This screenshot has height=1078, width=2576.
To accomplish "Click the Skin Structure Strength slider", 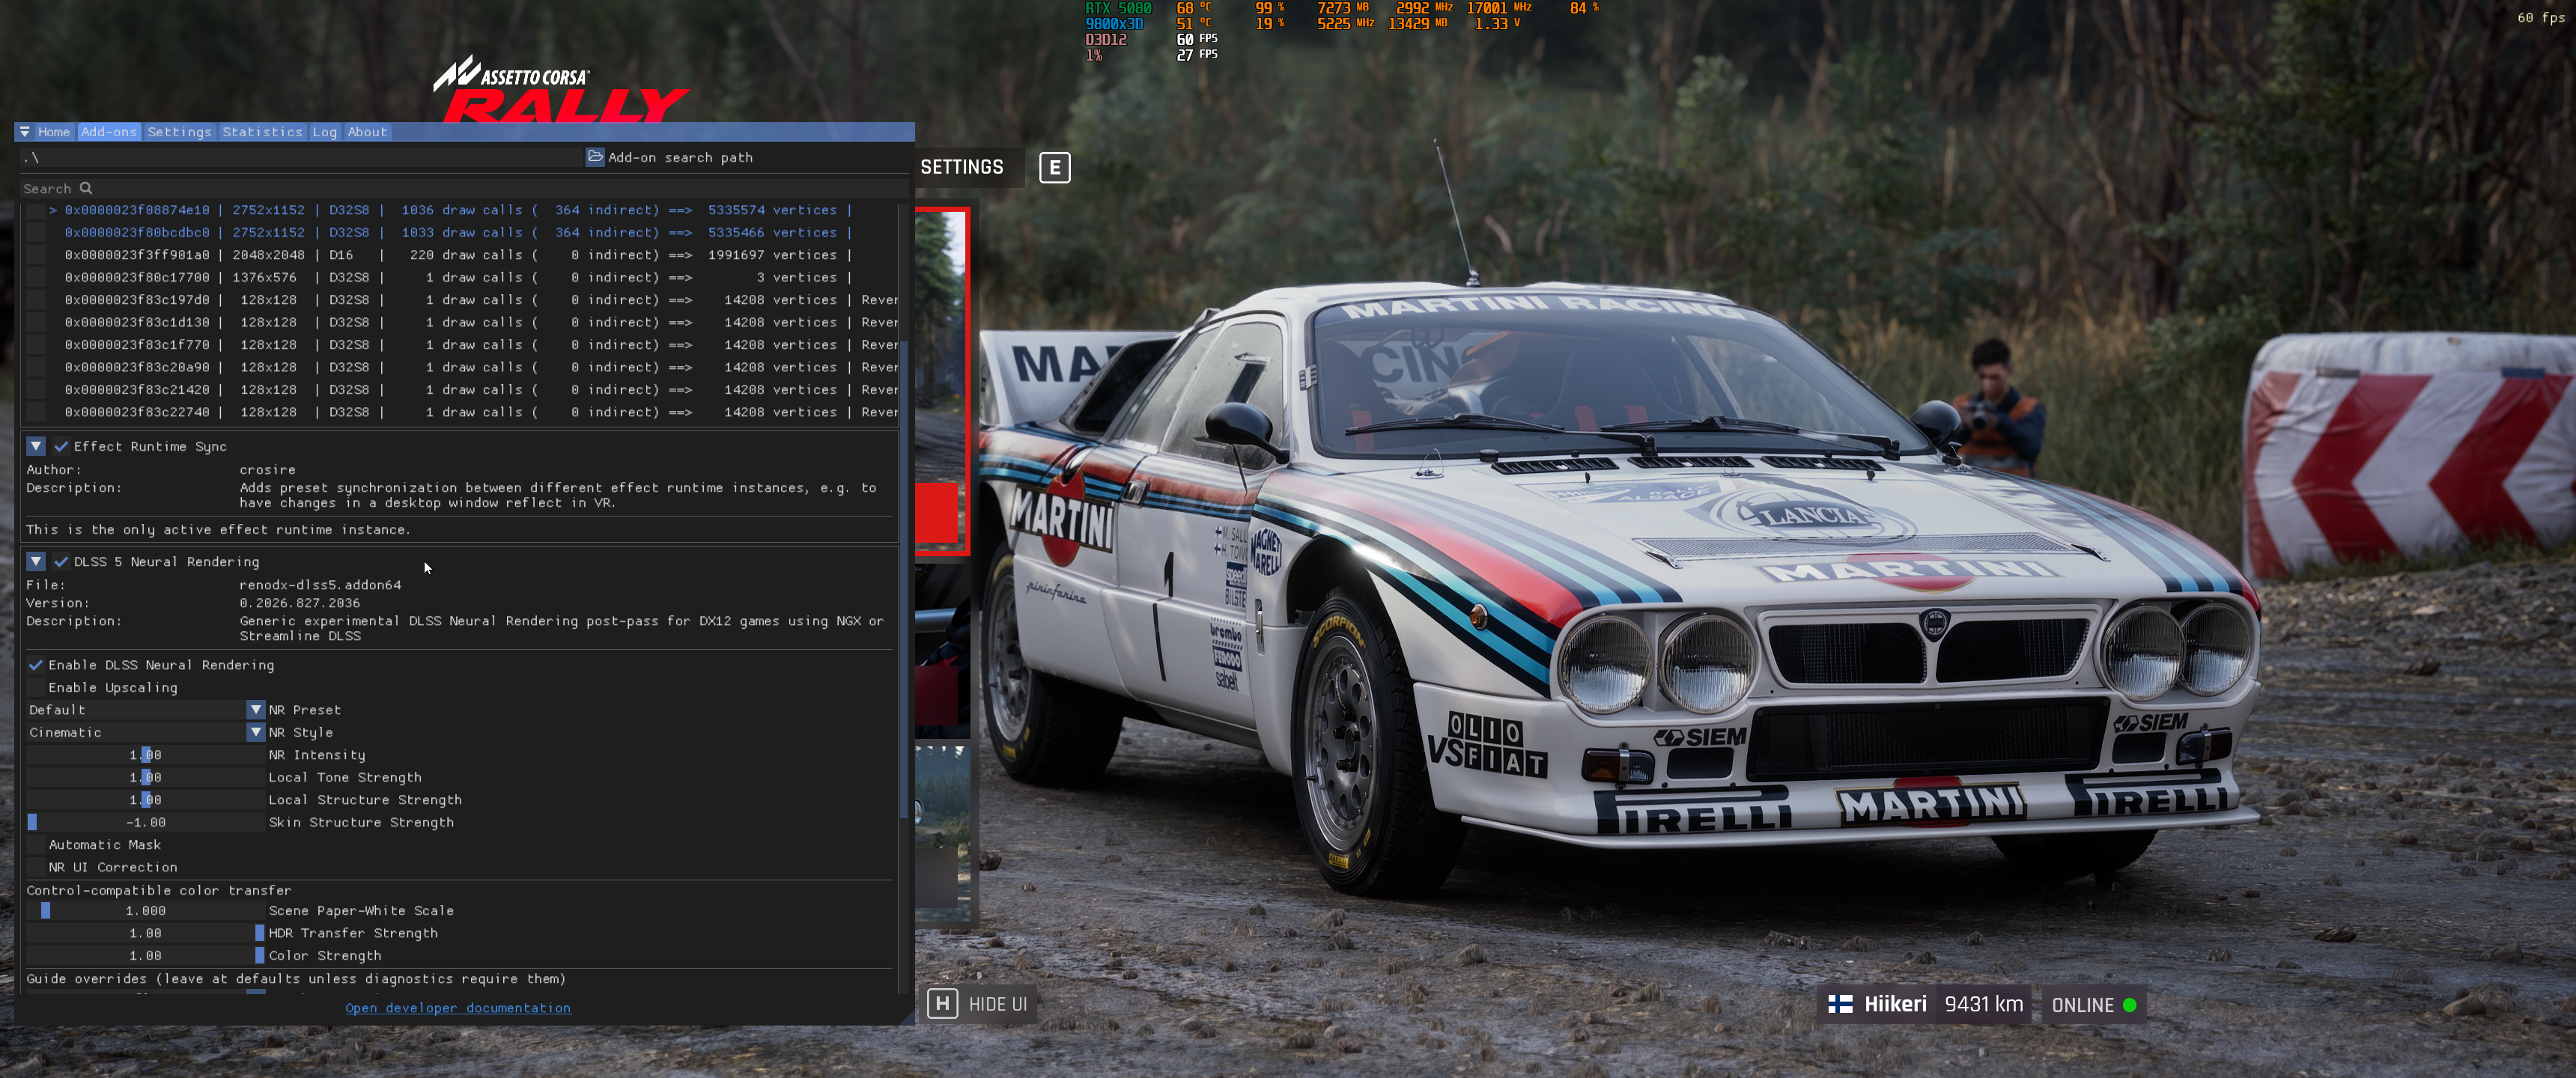I will point(146,823).
